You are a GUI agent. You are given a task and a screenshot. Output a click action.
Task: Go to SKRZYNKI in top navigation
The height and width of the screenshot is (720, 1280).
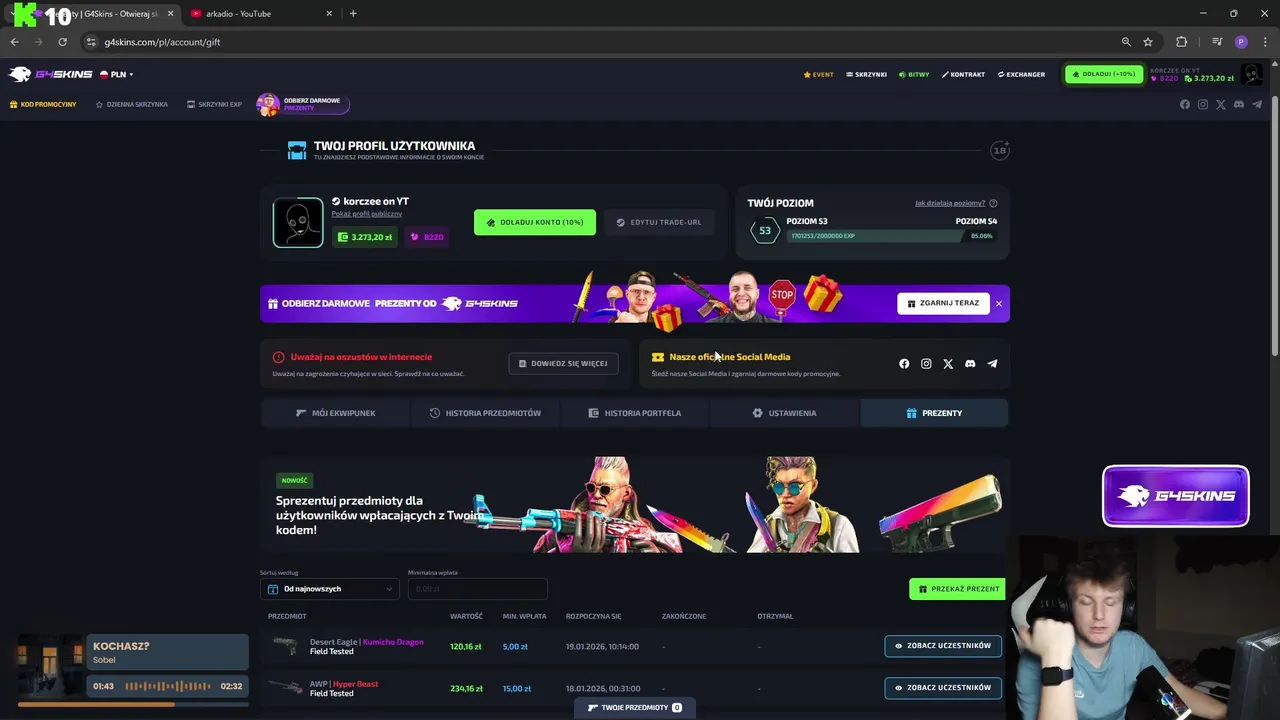tap(866, 74)
